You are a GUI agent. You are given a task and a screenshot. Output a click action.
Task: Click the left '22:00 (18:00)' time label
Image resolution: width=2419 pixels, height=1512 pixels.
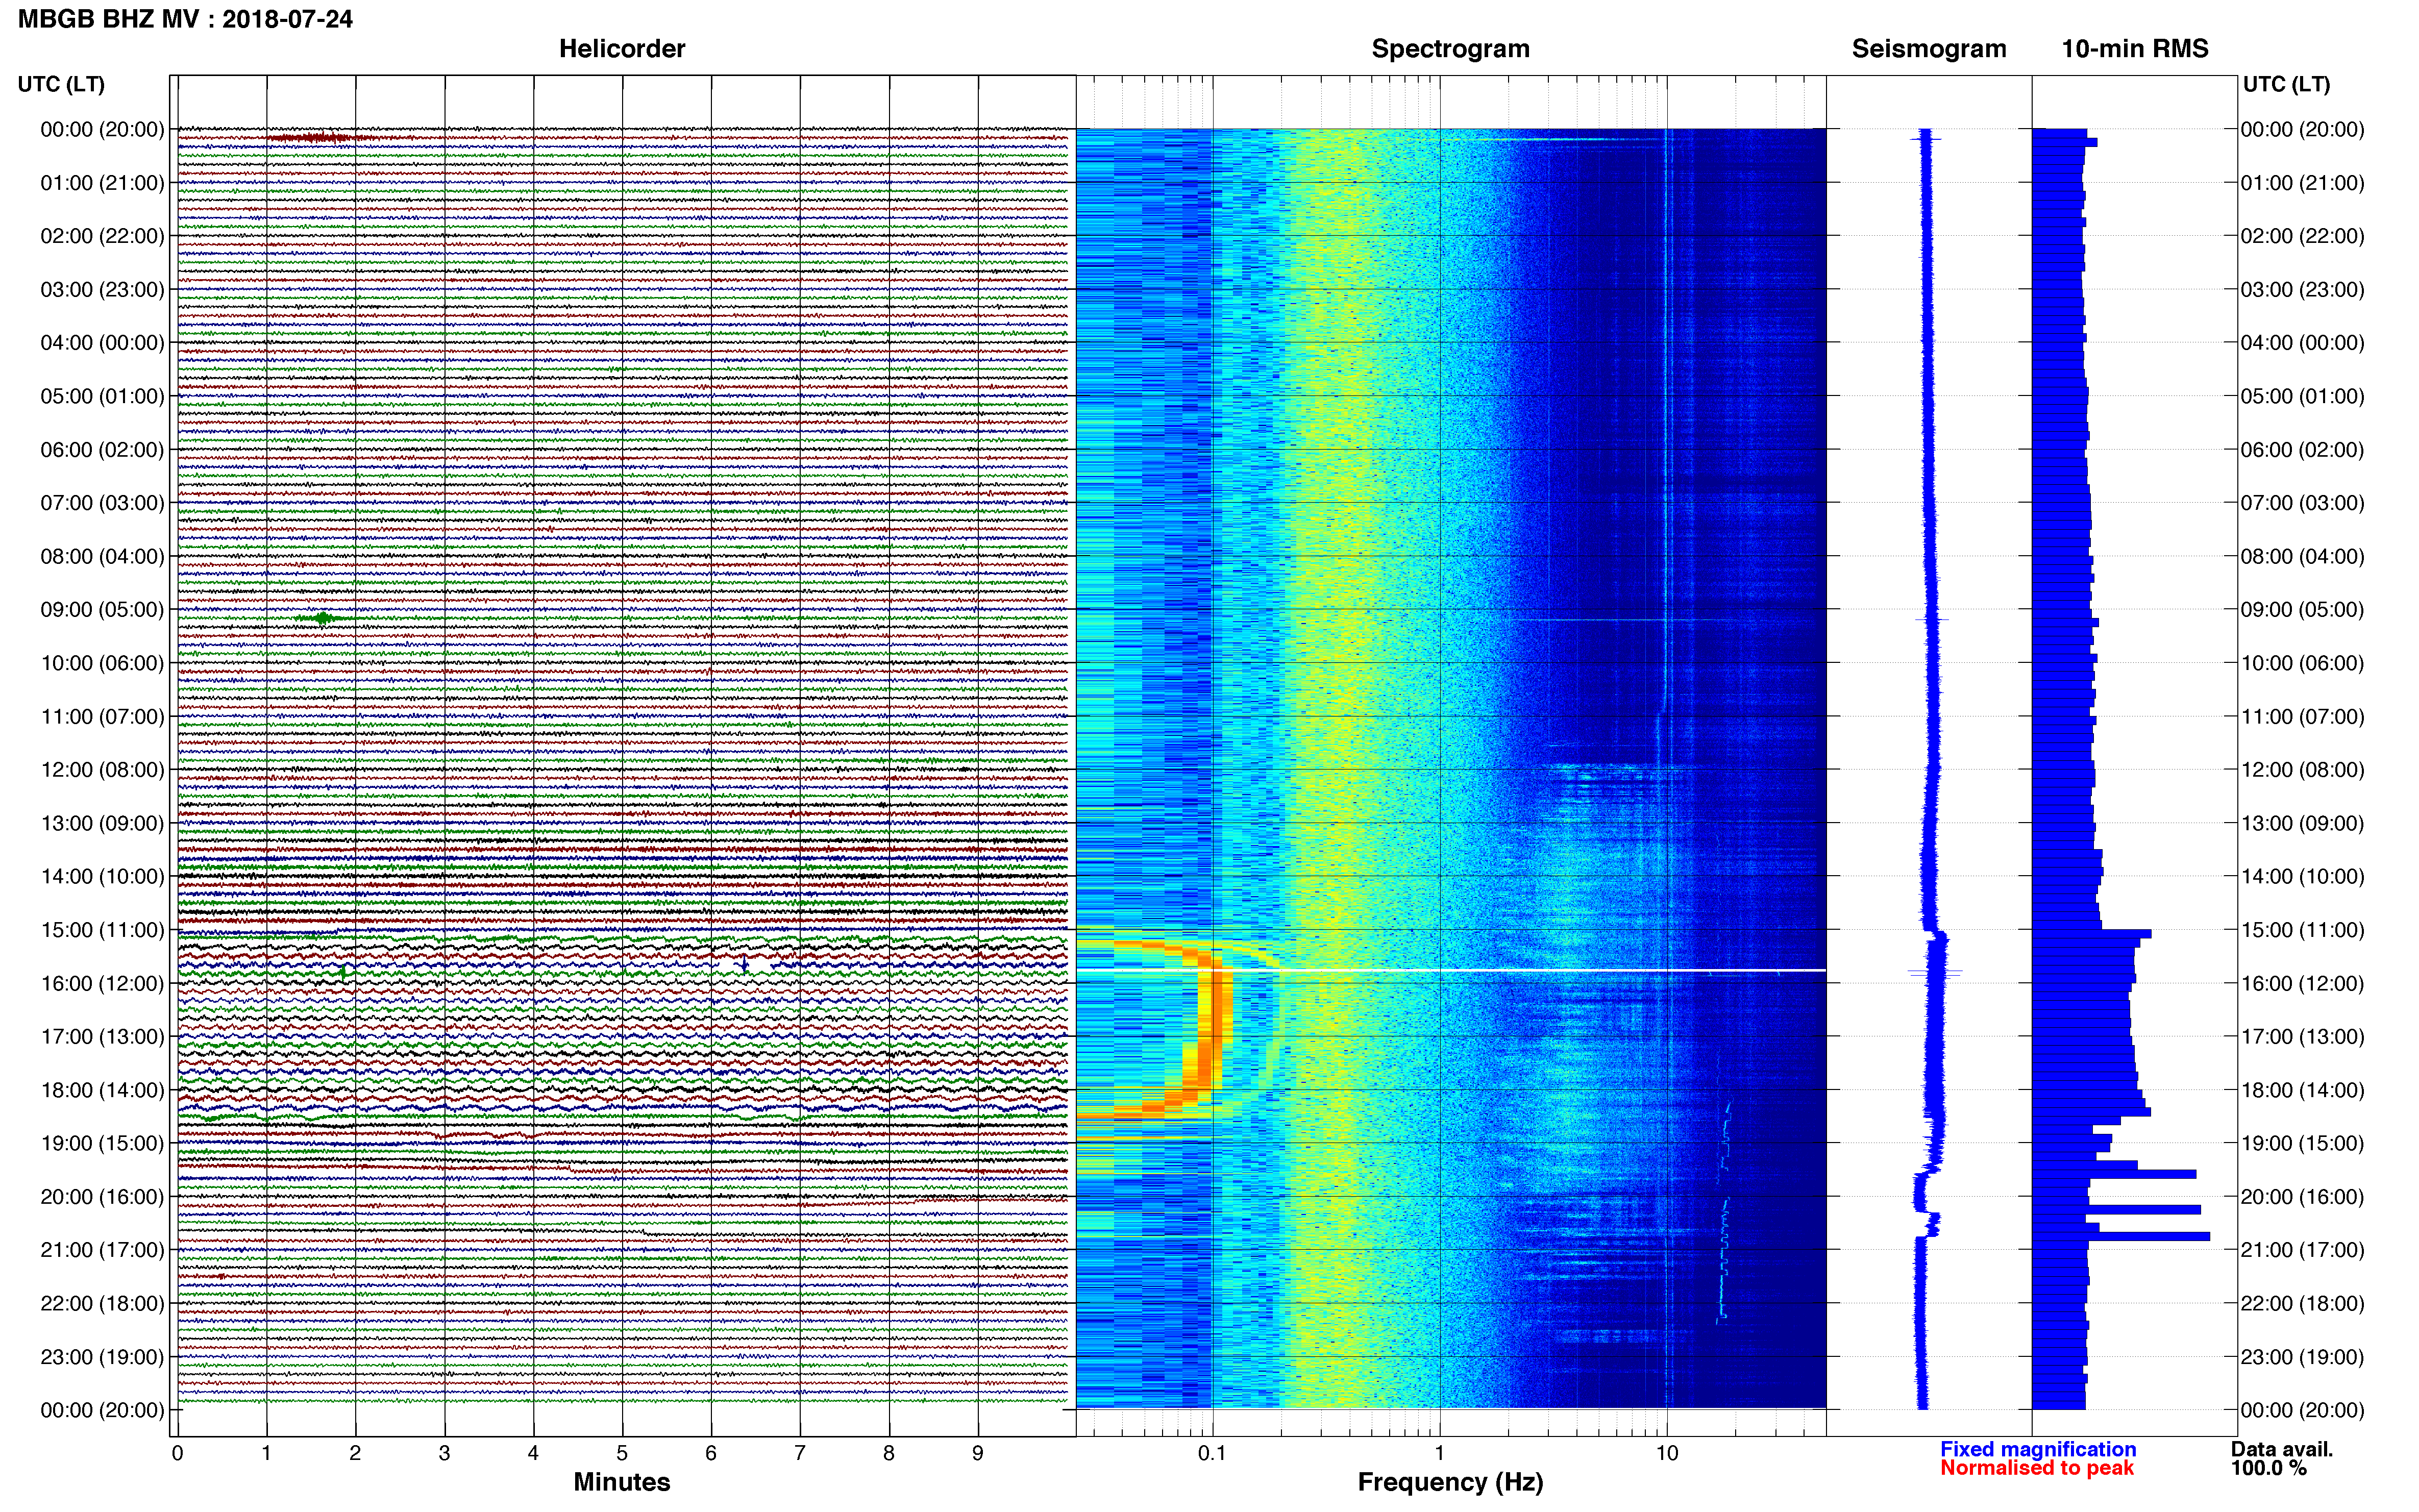[102, 1304]
